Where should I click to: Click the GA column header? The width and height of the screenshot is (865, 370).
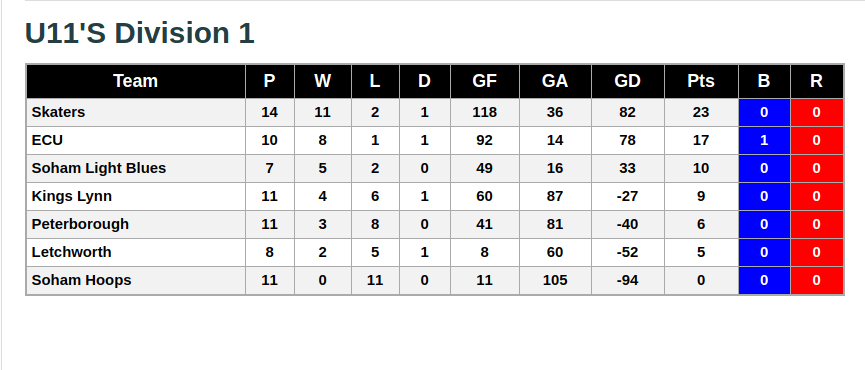point(555,81)
